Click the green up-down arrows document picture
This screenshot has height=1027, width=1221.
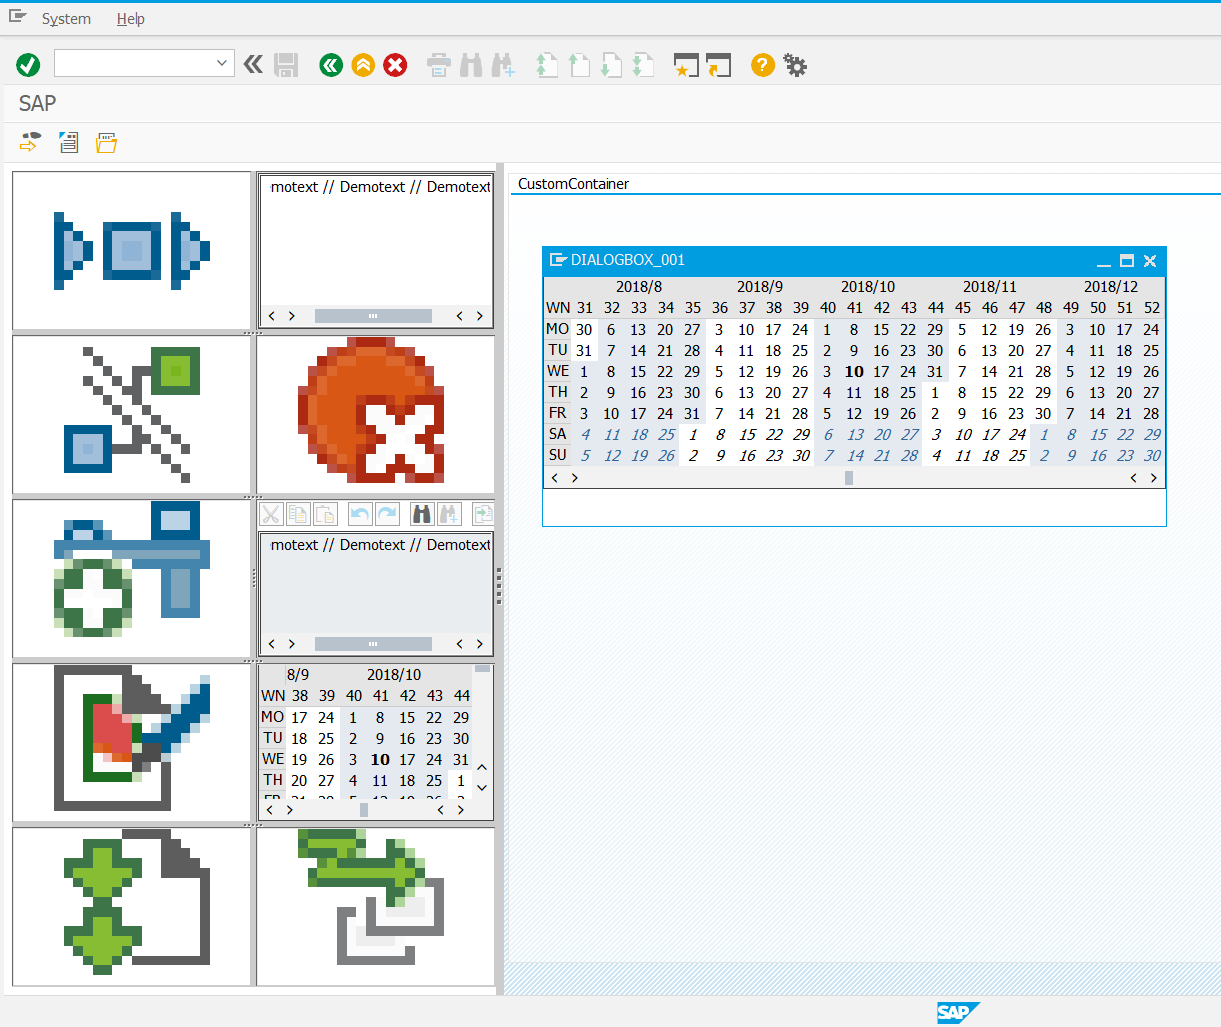pos(132,907)
